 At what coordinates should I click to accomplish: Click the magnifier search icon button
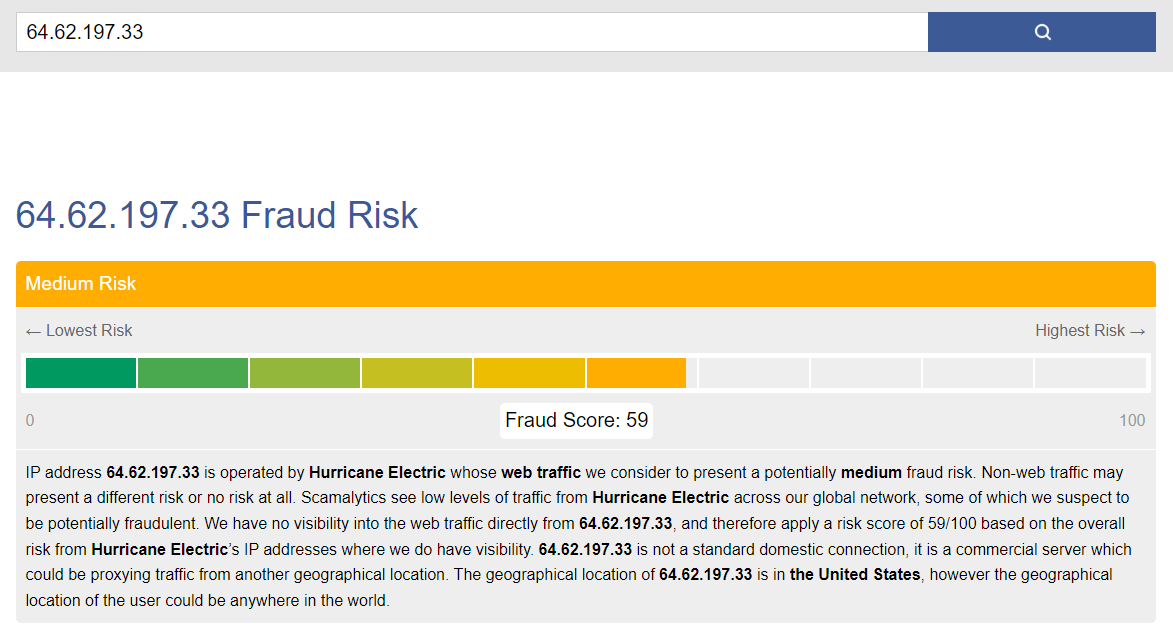(x=1041, y=32)
